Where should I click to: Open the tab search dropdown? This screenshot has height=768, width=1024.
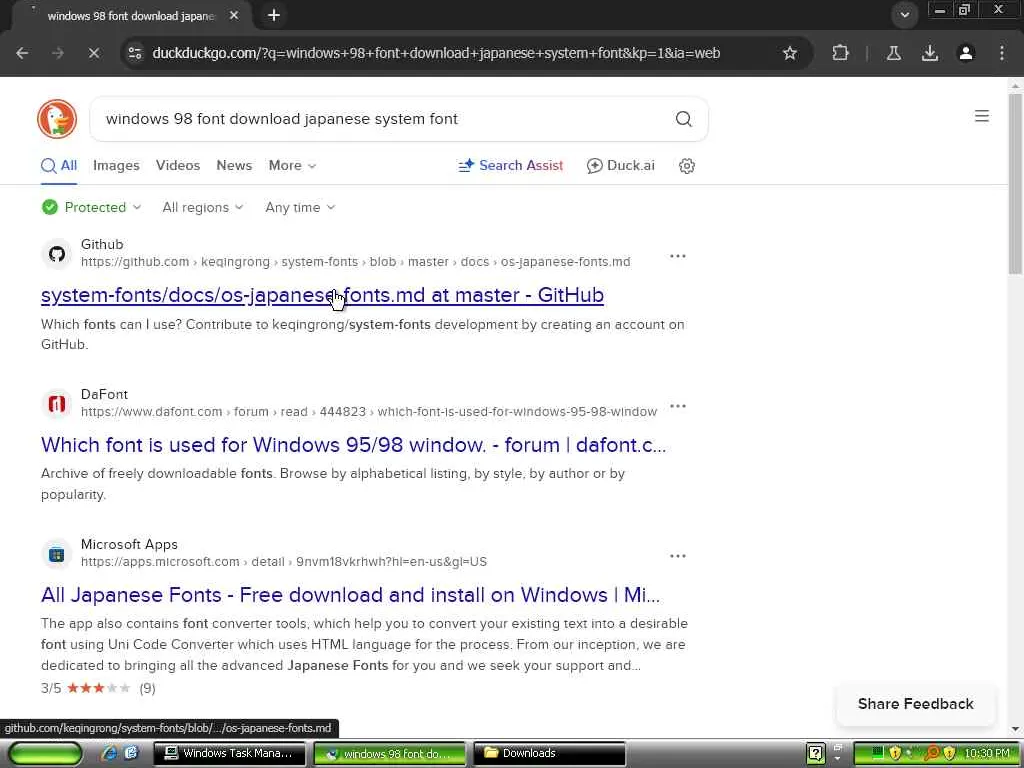(x=904, y=14)
